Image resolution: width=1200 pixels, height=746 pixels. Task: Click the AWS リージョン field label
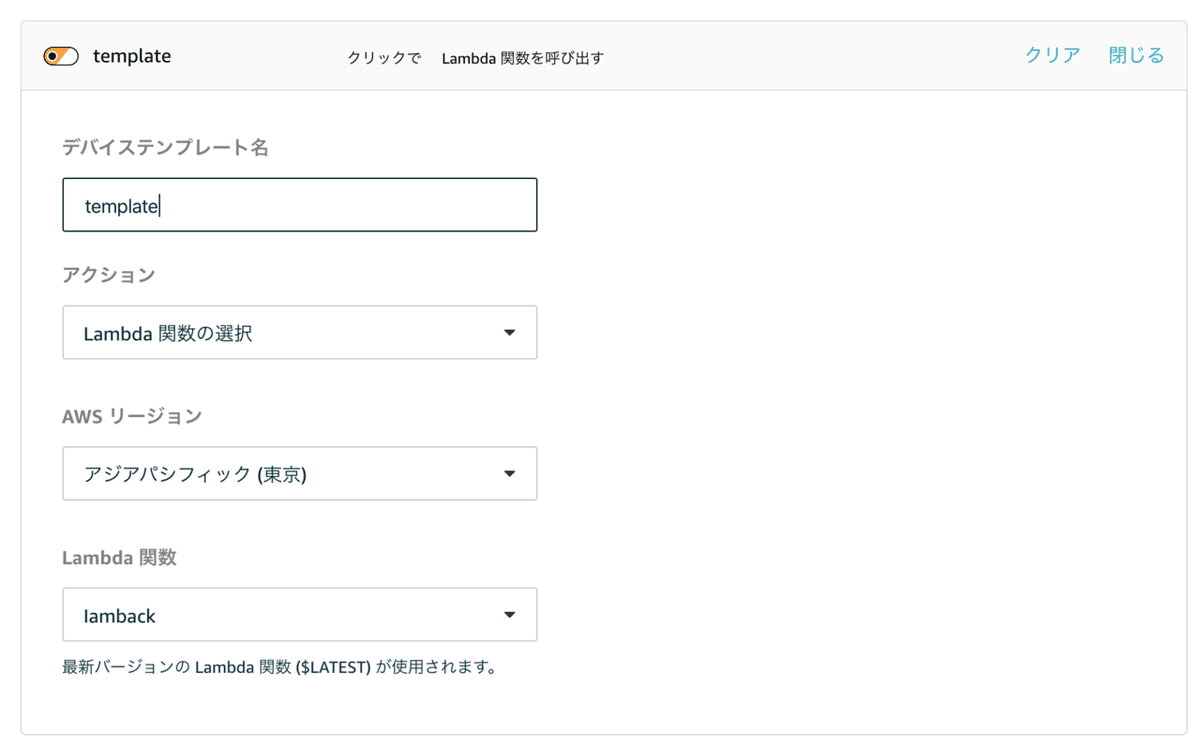(132, 416)
